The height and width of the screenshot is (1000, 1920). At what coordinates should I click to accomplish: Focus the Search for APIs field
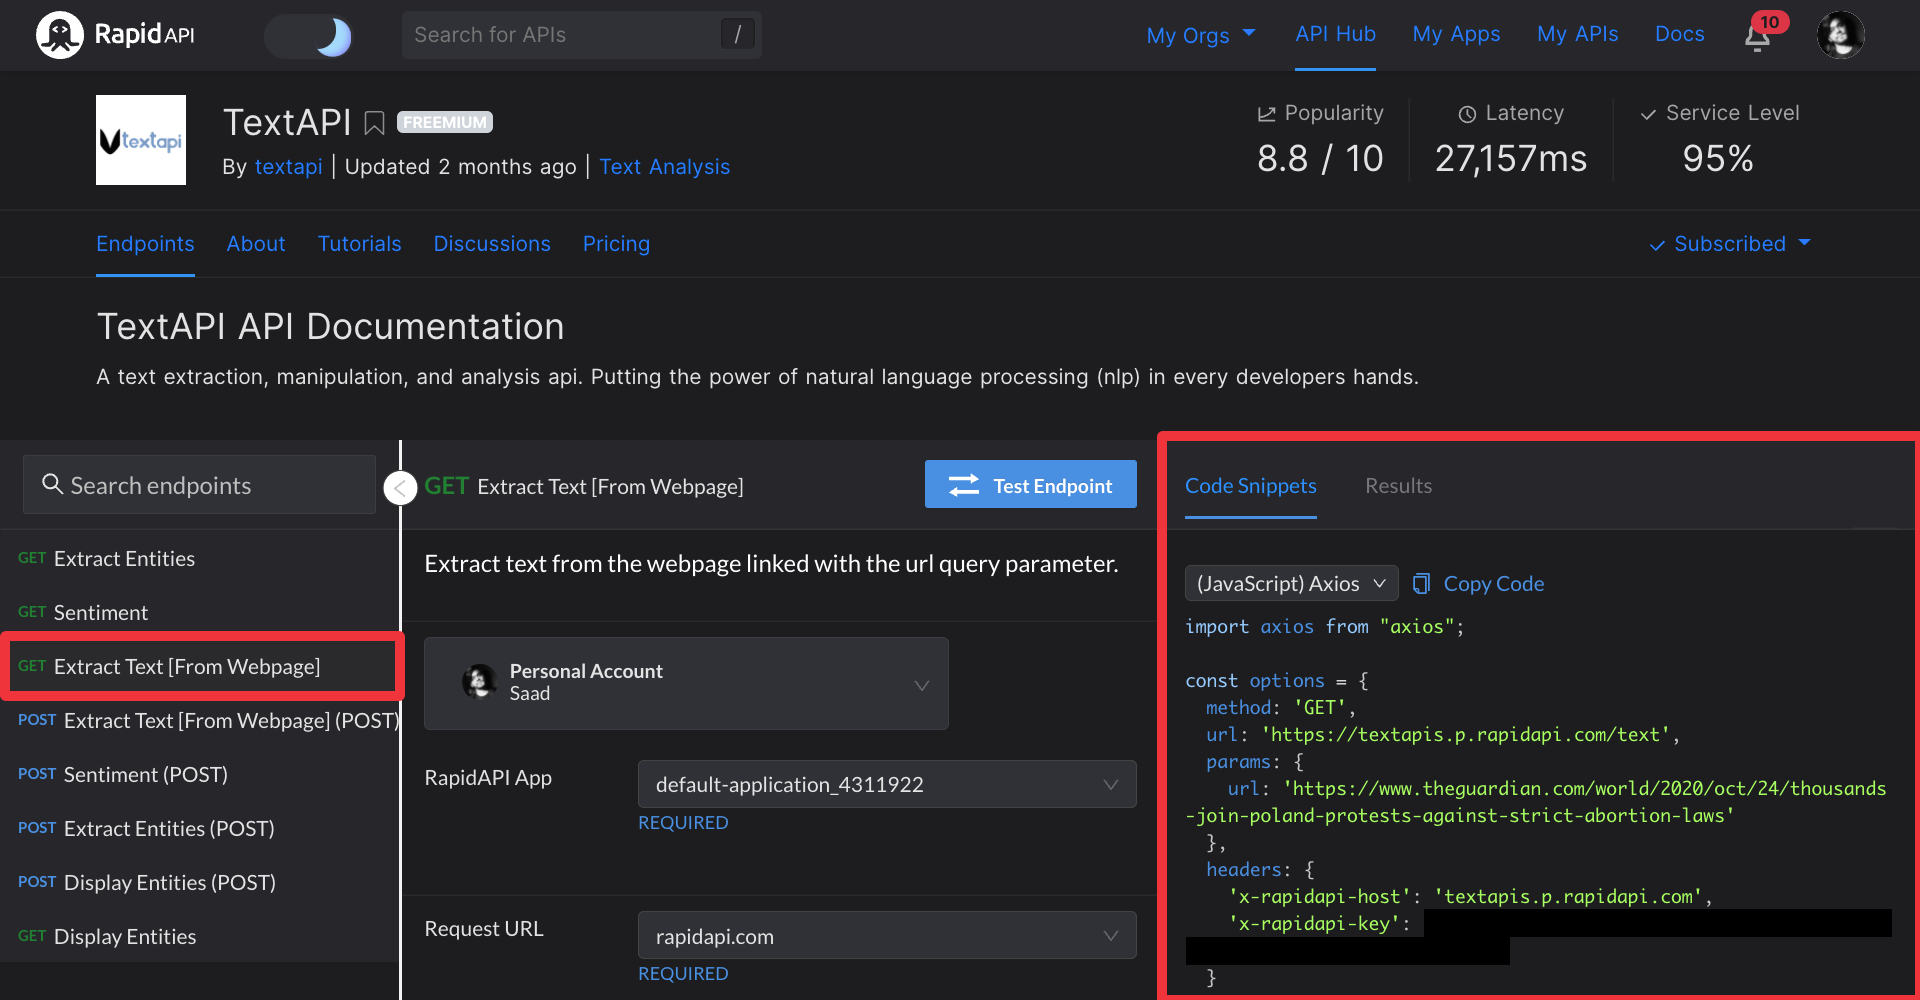point(581,35)
